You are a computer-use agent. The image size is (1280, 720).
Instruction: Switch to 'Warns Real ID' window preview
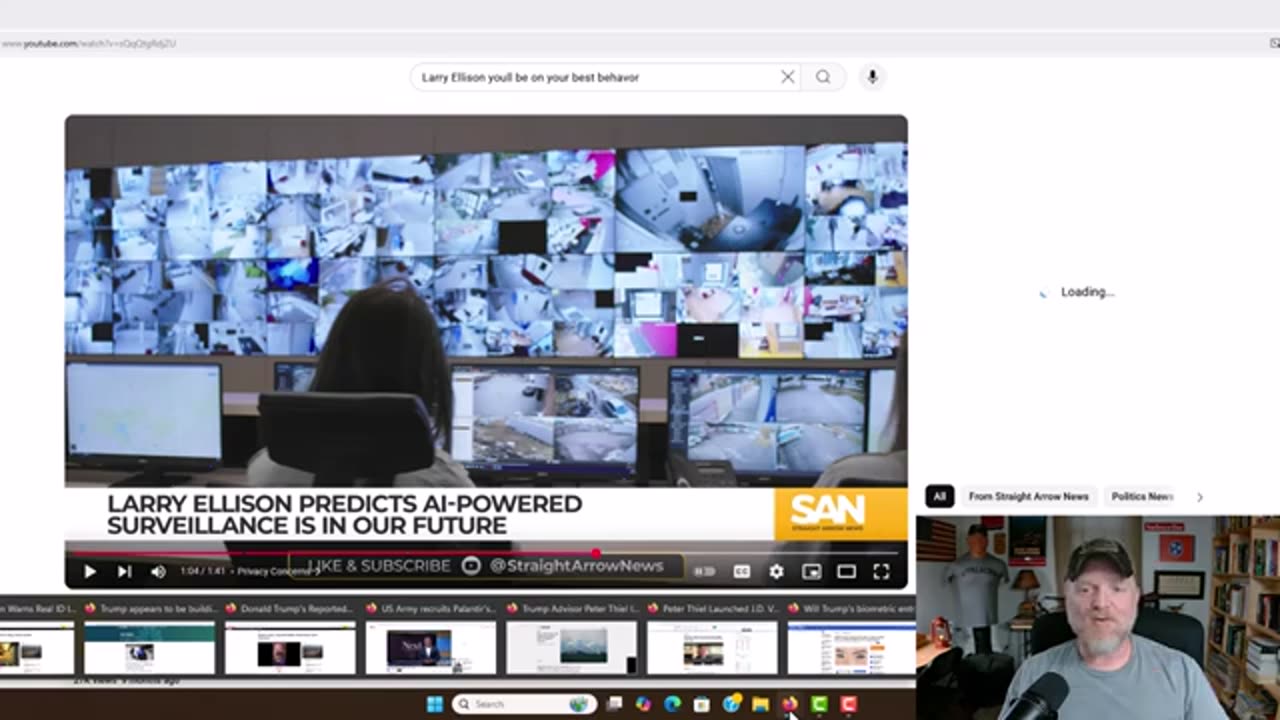tap(37, 639)
